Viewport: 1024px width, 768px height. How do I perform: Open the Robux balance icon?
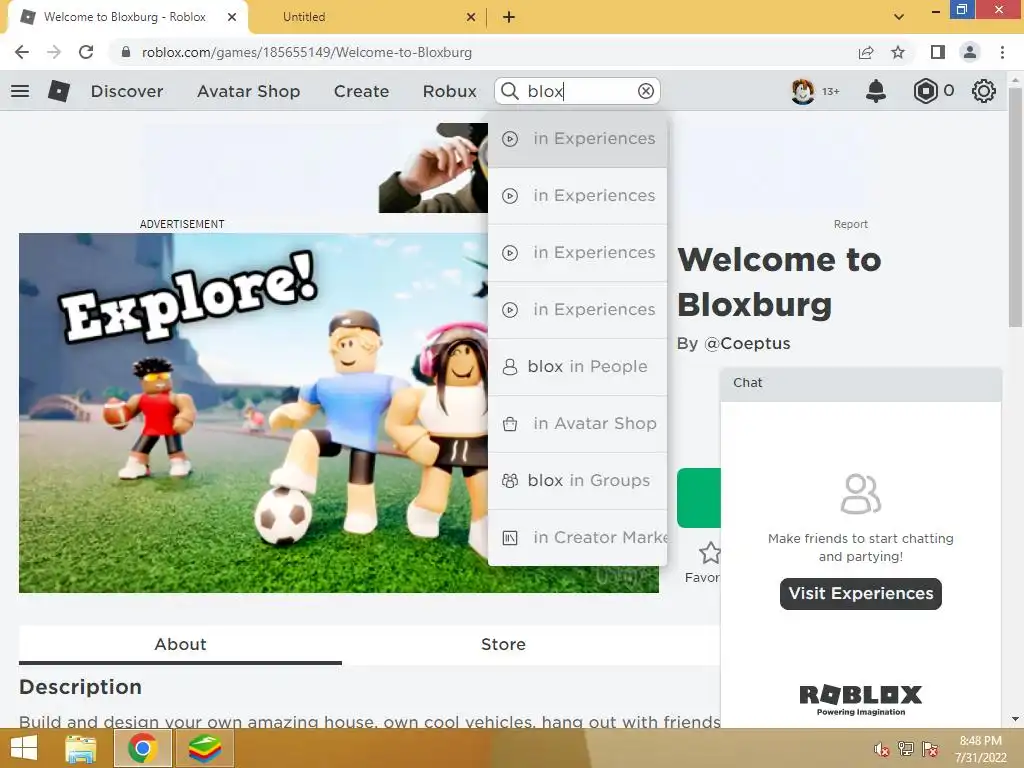pyautogui.click(x=925, y=91)
